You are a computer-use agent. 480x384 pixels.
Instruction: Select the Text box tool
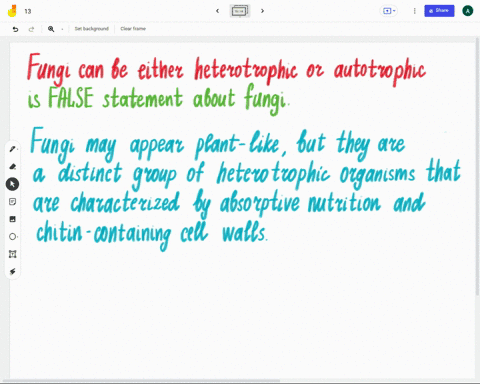(12, 254)
